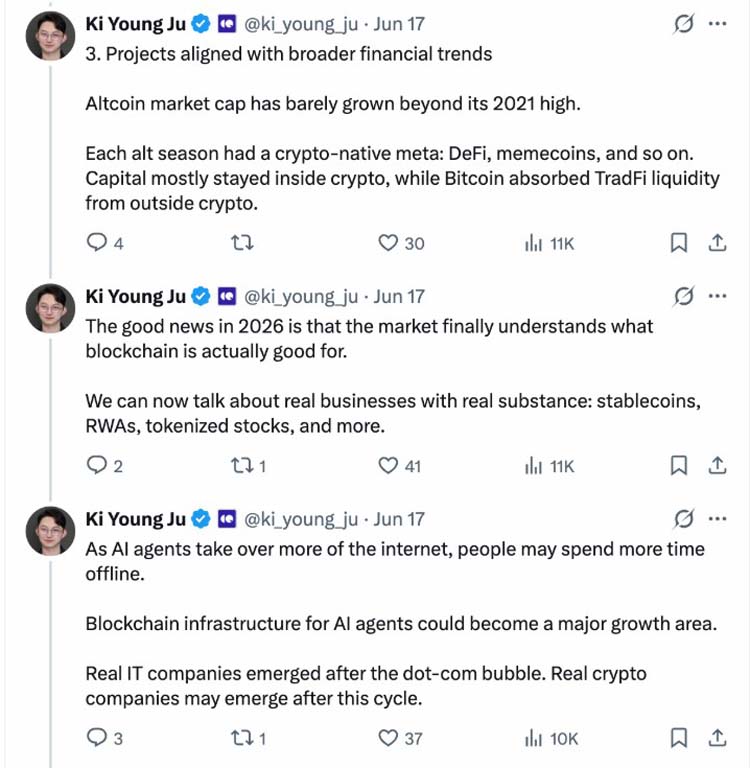The image size is (750, 768).
Task: Open more options on AI agents tweet
Action: (718, 519)
